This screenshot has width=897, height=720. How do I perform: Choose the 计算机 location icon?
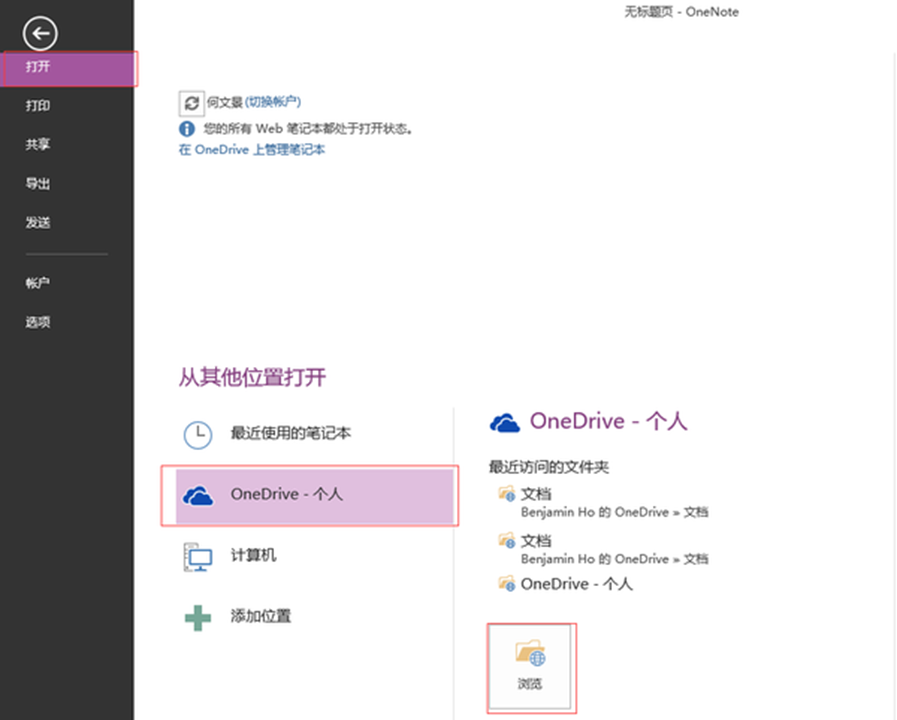point(198,556)
